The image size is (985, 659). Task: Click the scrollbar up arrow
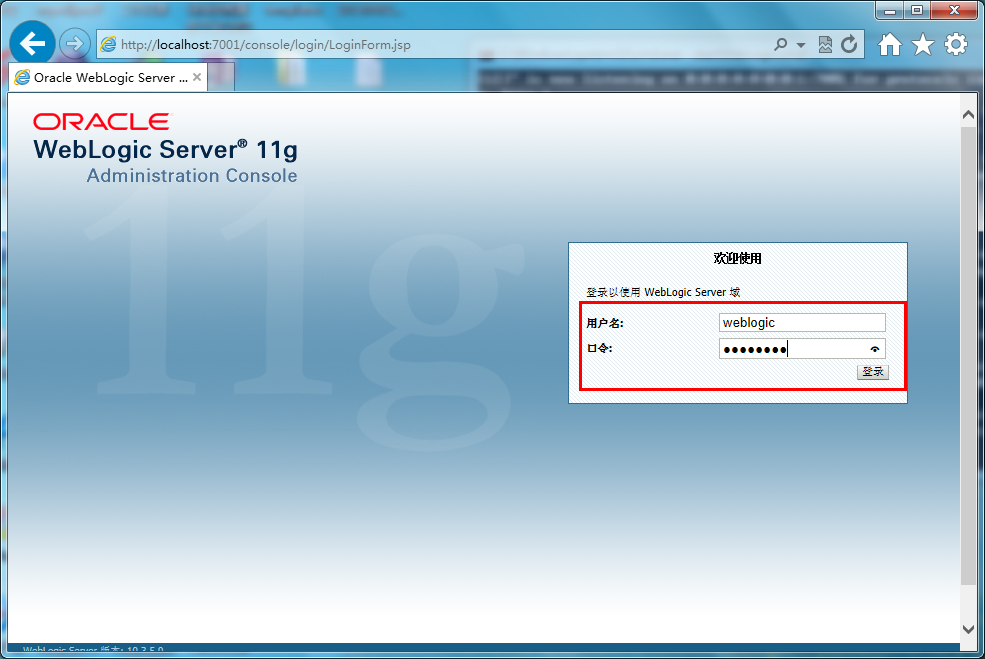pos(968,115)
